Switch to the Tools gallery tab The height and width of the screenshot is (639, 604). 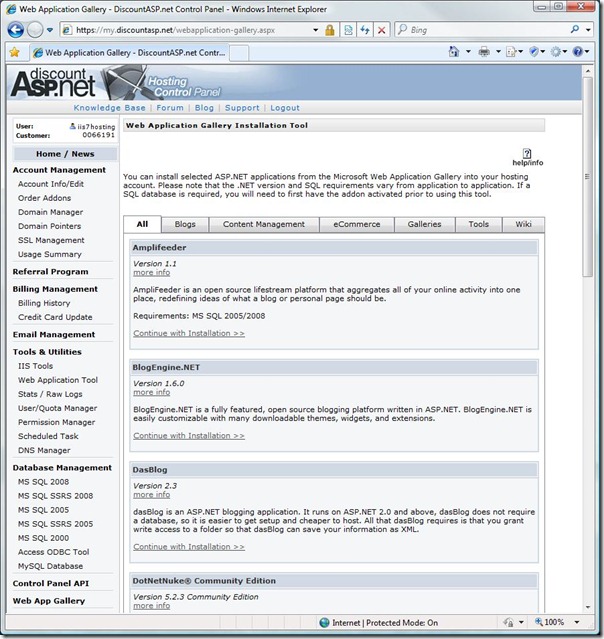(478, 225)
